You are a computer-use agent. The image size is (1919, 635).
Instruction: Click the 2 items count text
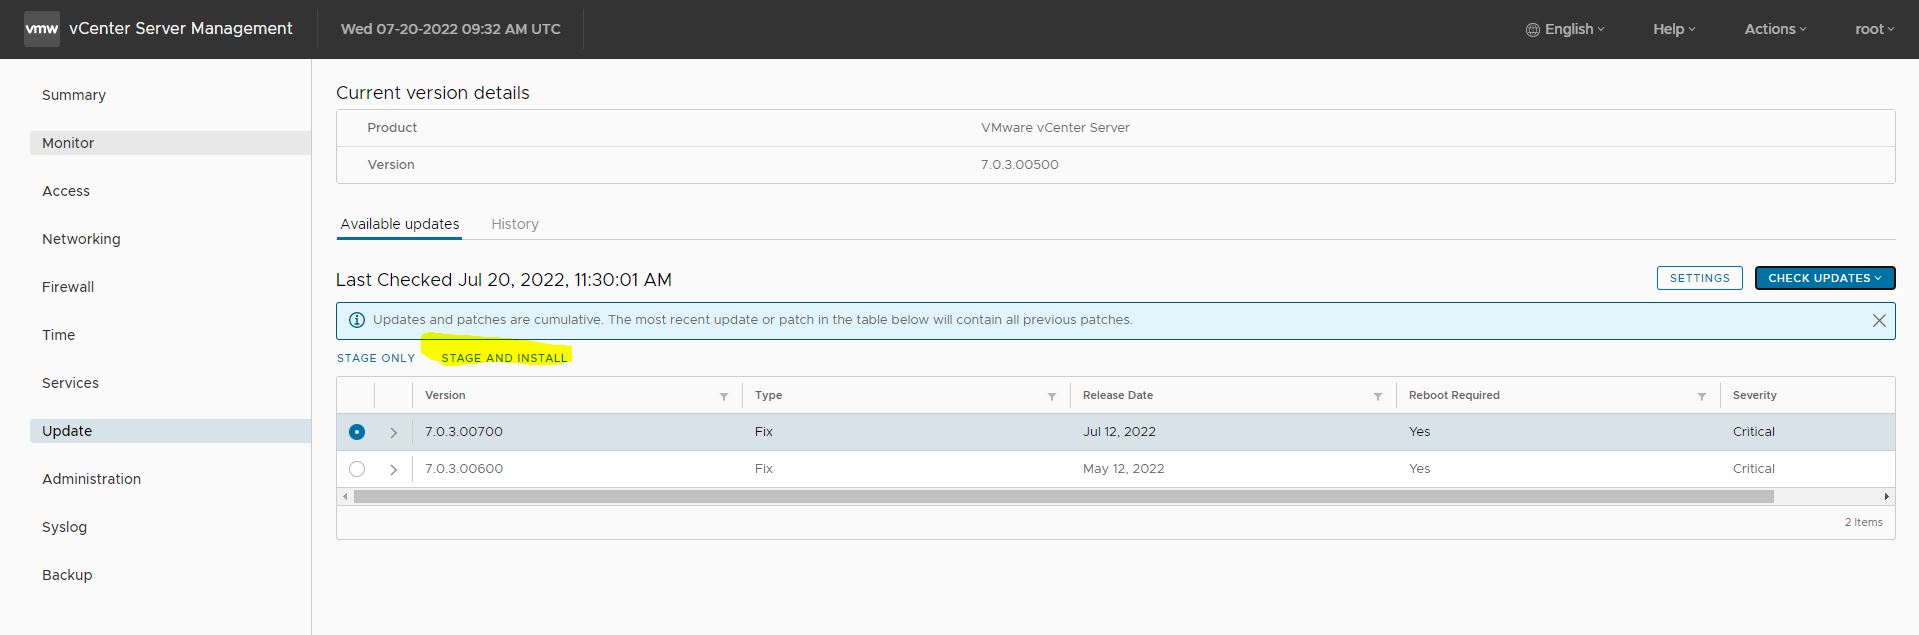click(x=1863, y=522)
